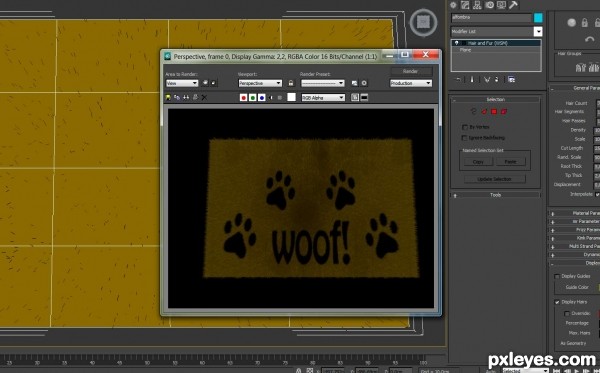Click the Make Unique icon
The height and width of the screenshot is (373, 600).
tap(486, 80)
